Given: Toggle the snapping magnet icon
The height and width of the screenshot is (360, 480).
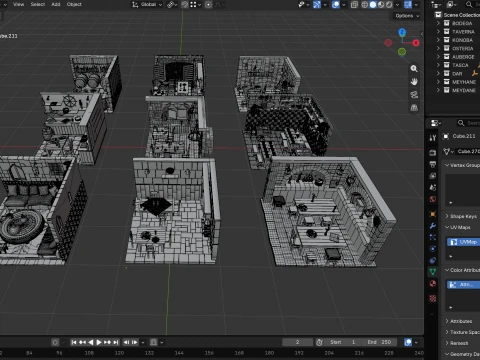Looking at the screenshot, I should point(185,5).
